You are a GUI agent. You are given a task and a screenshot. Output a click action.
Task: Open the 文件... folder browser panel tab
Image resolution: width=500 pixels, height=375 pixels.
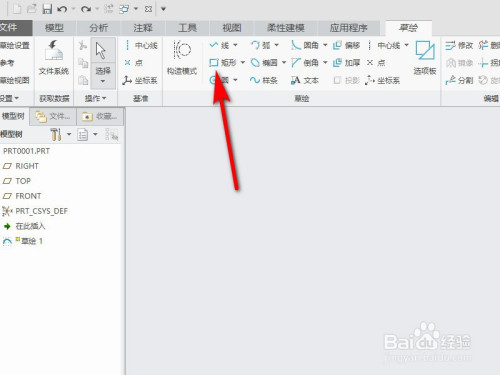53,116
